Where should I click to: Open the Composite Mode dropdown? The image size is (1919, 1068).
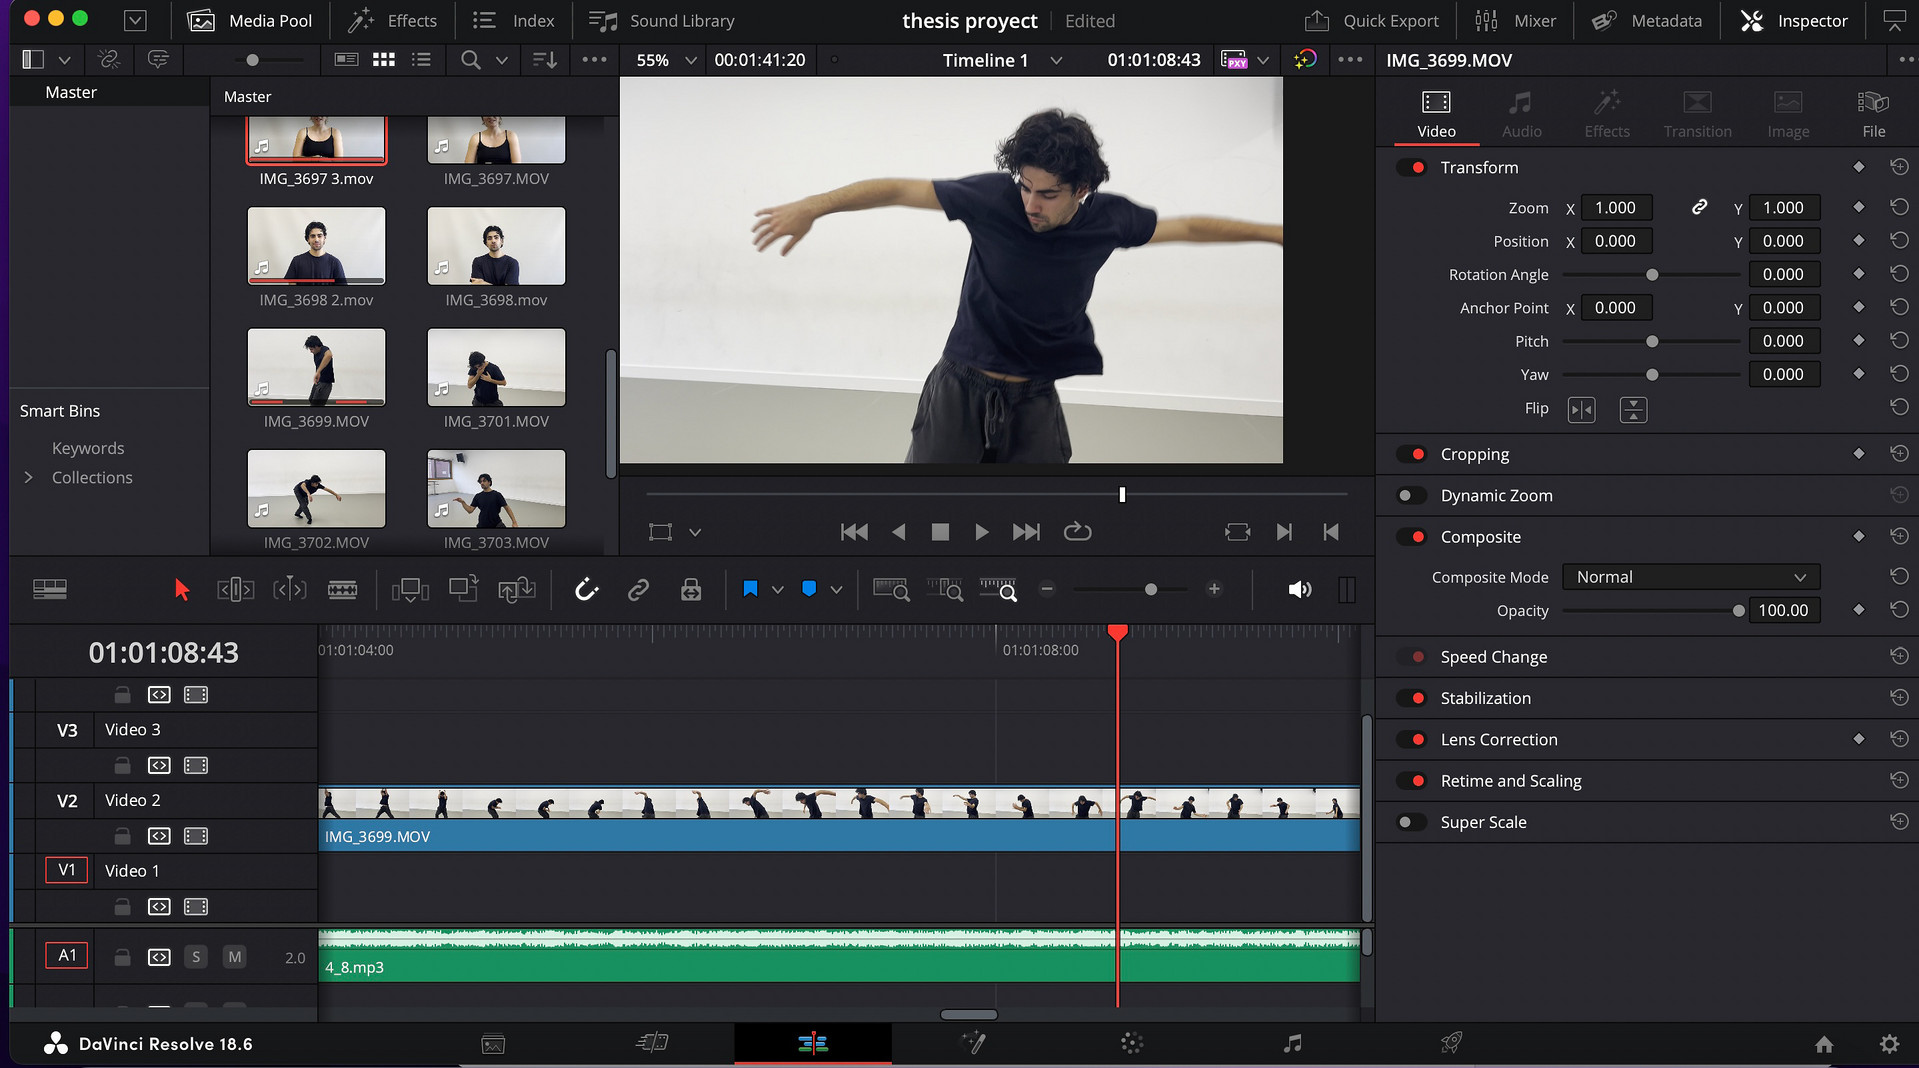(1690, 577)
